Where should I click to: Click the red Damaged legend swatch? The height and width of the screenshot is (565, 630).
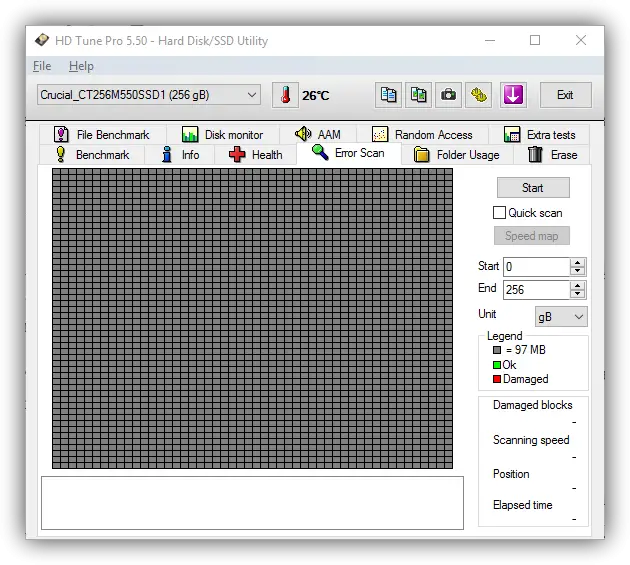click(x=497, y=379)
